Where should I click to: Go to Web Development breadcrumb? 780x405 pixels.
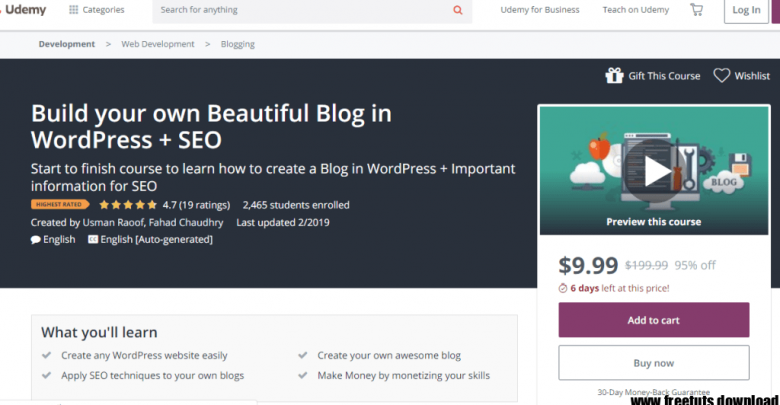point(158,44)
